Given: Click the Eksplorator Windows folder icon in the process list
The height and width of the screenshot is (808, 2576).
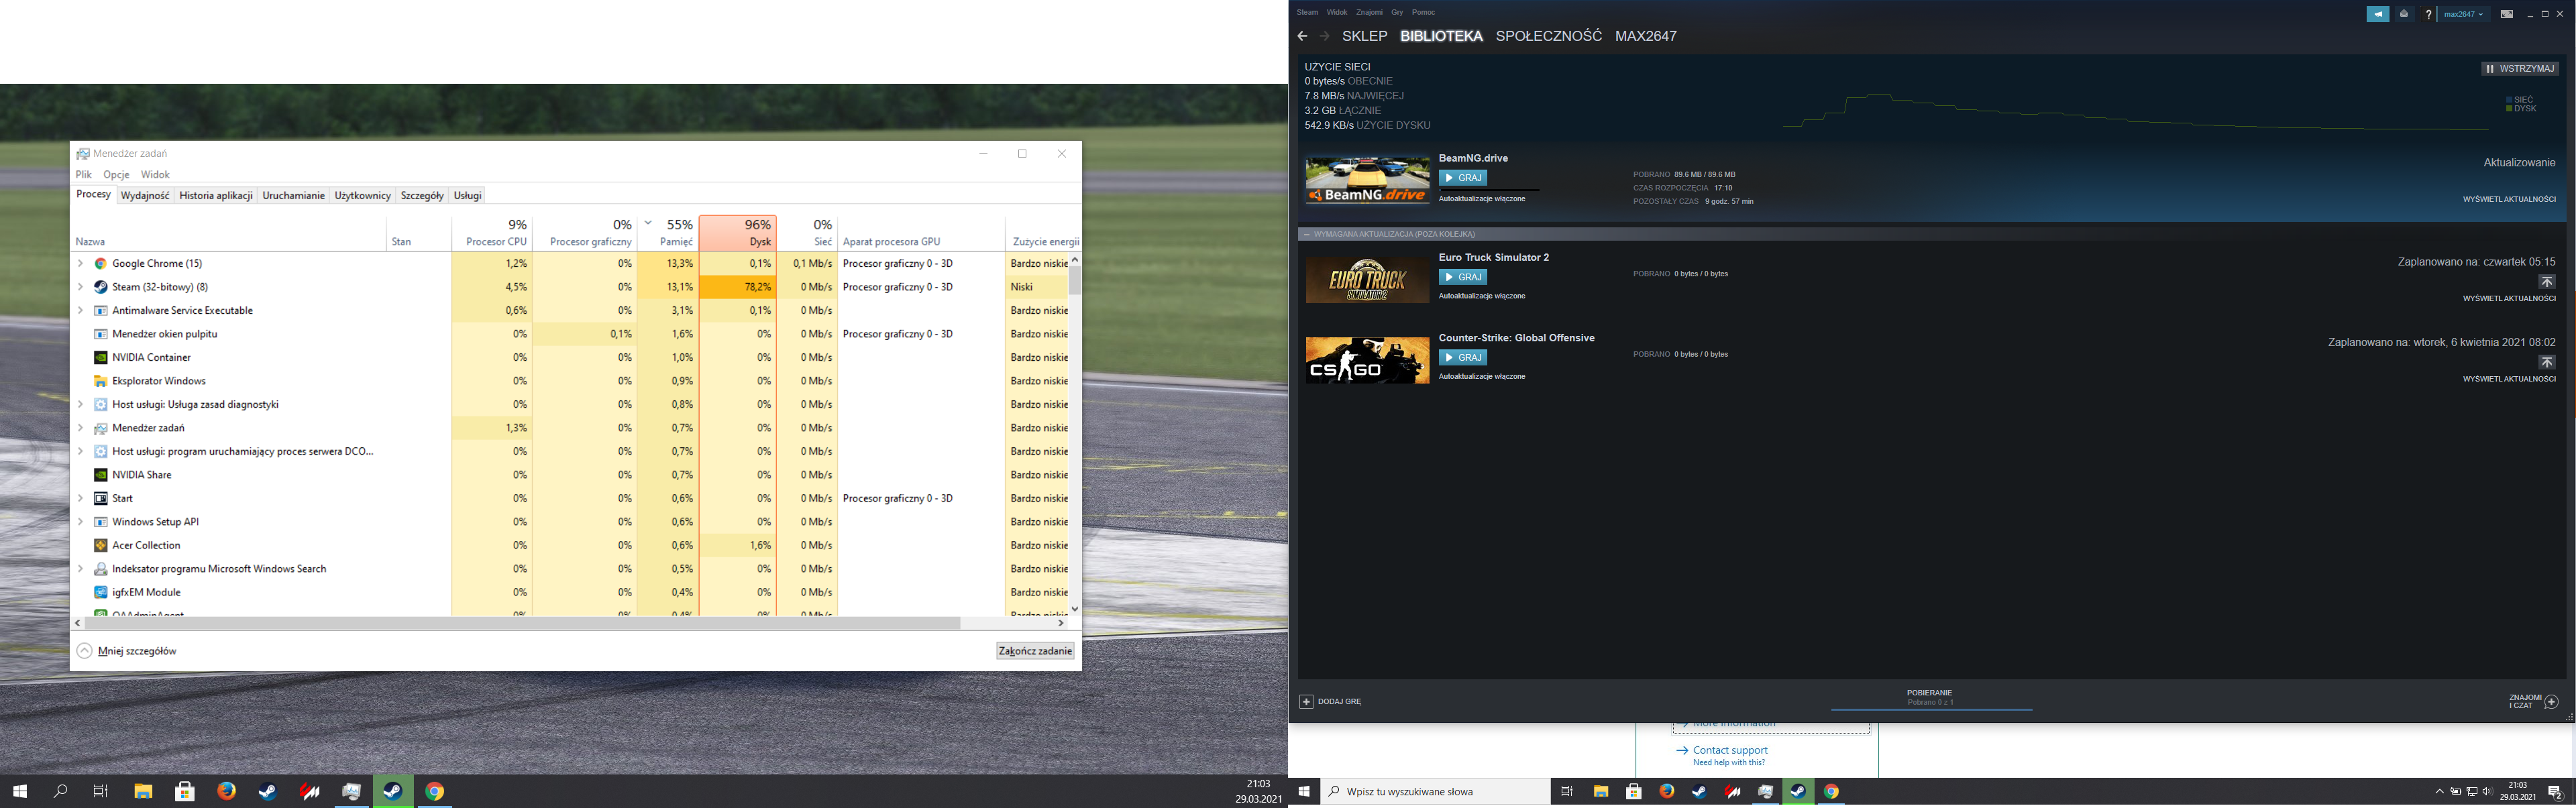Looking at the screenshot, I should (x=100, y=381).
